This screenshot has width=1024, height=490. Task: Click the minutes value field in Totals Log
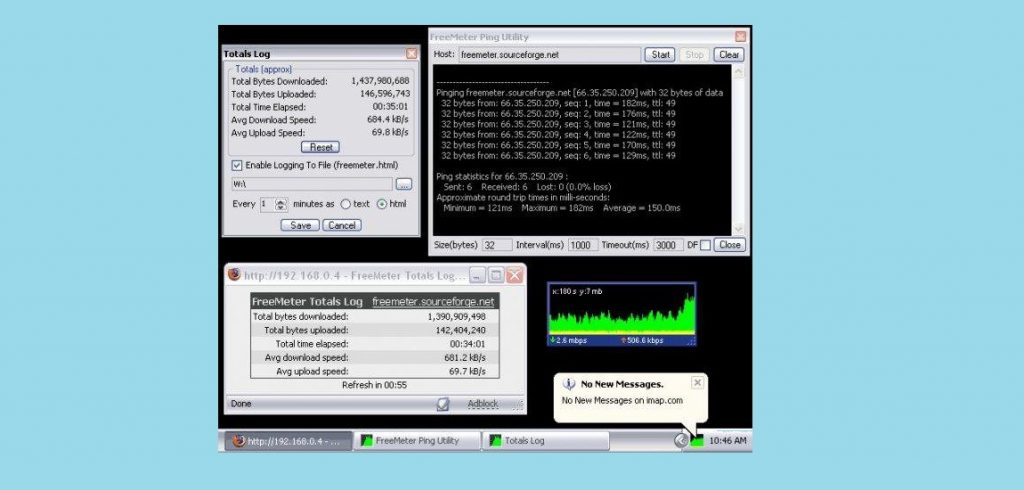click(268, 204)
